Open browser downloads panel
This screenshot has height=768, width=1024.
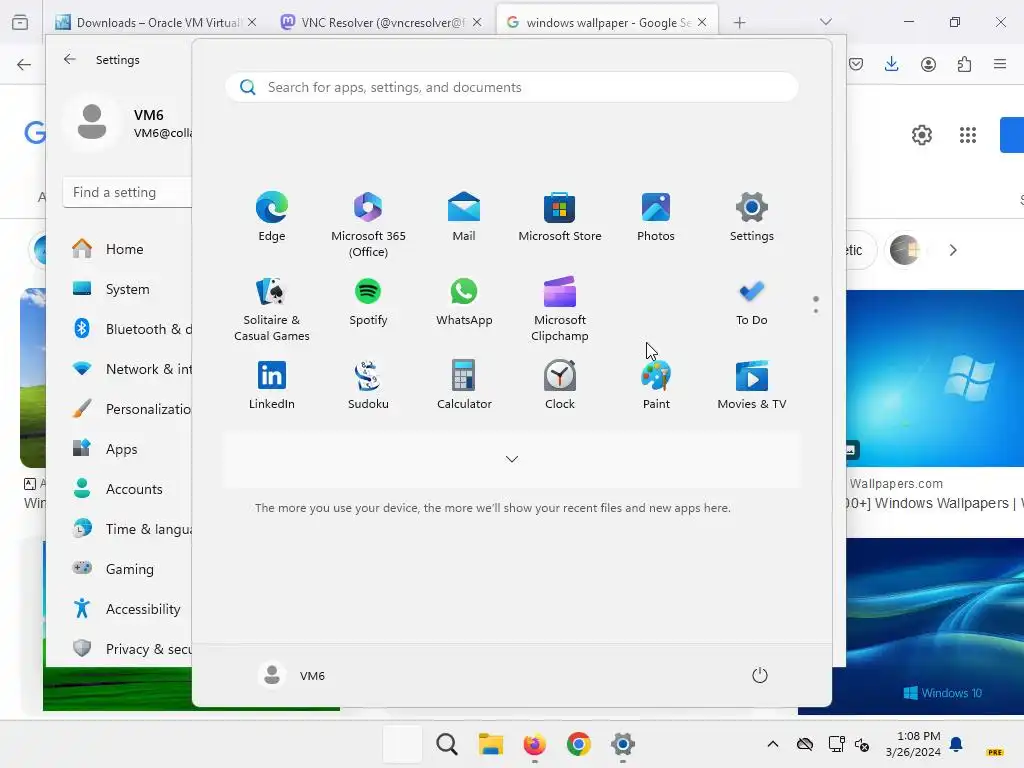(891, 64)
